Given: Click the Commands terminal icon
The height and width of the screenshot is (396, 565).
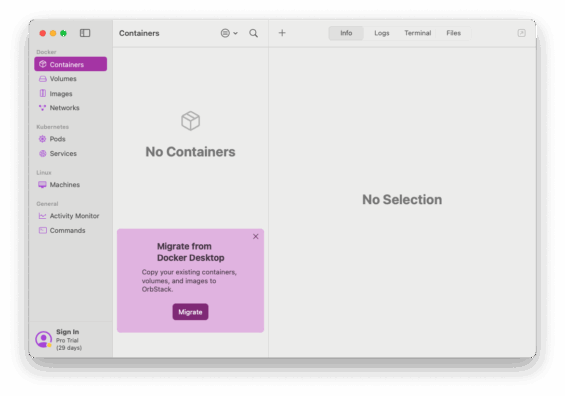Looking at the screenshot, I should coord(43,230).
